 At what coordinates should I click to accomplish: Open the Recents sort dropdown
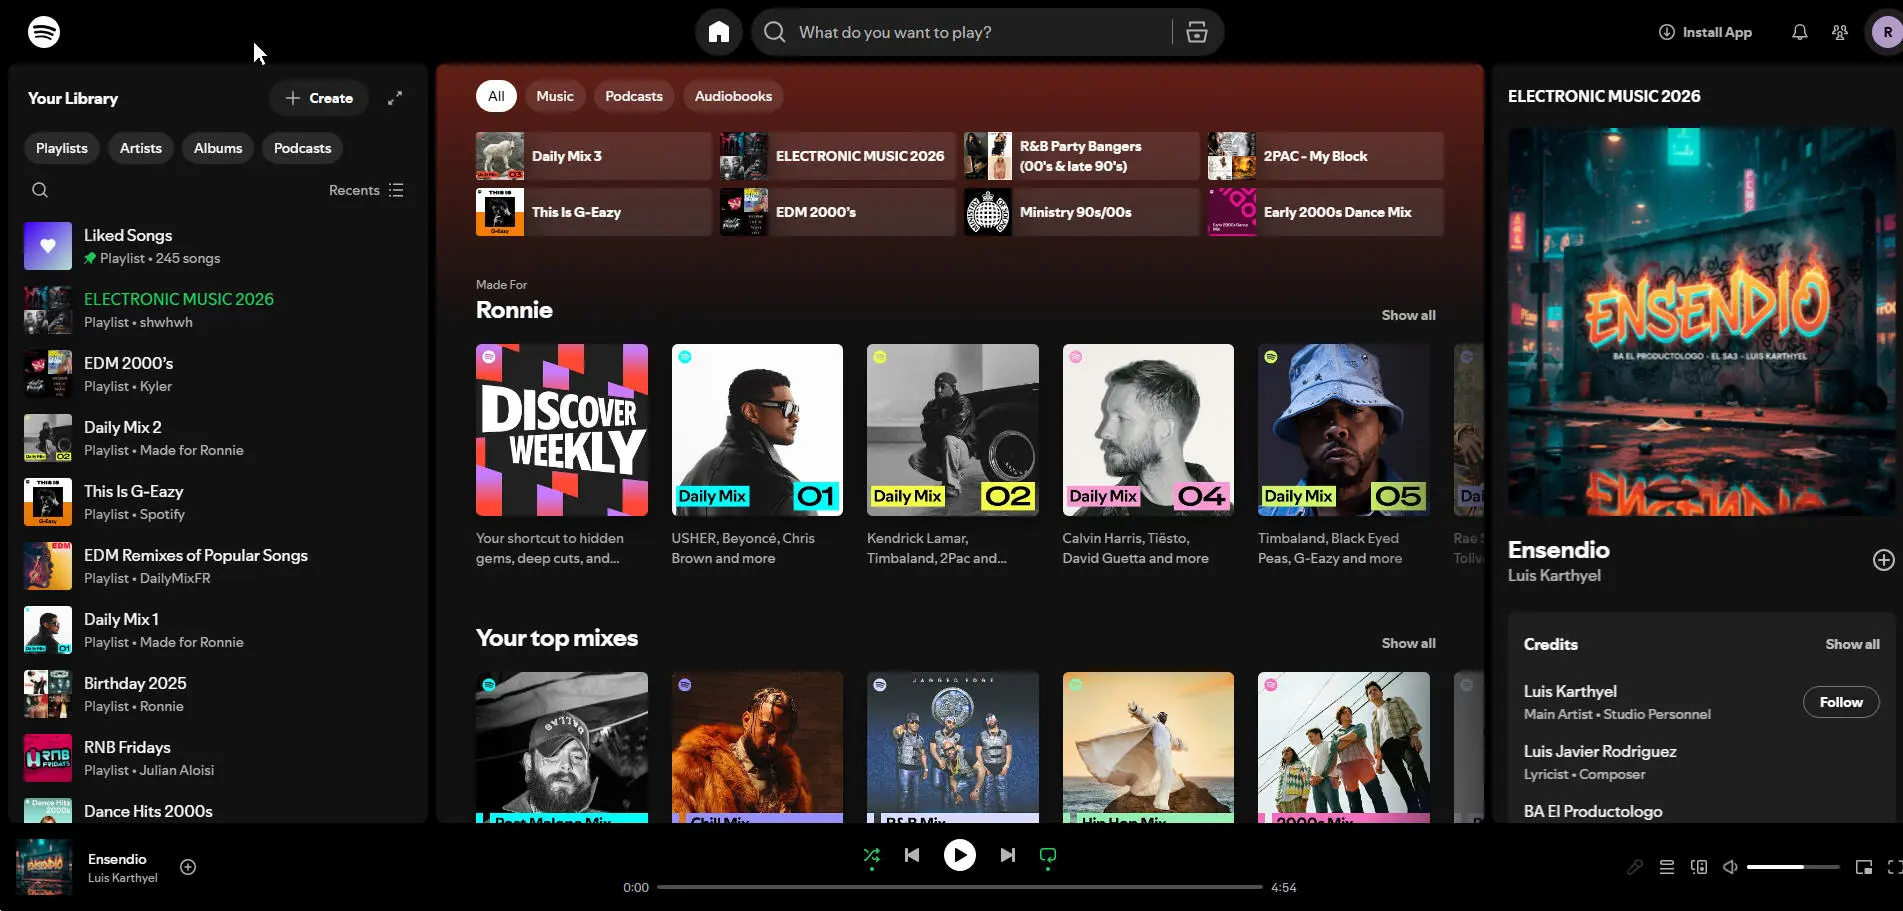tap(366, 190)
